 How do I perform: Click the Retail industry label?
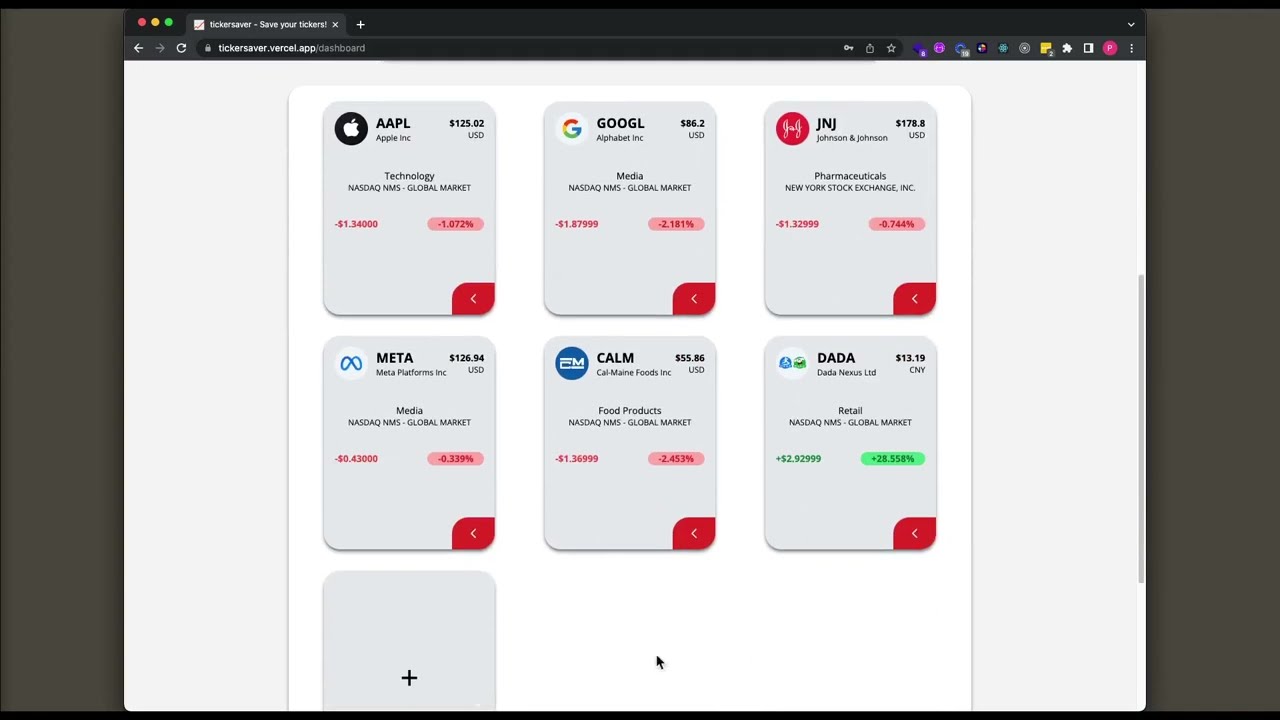click(850, 411)
